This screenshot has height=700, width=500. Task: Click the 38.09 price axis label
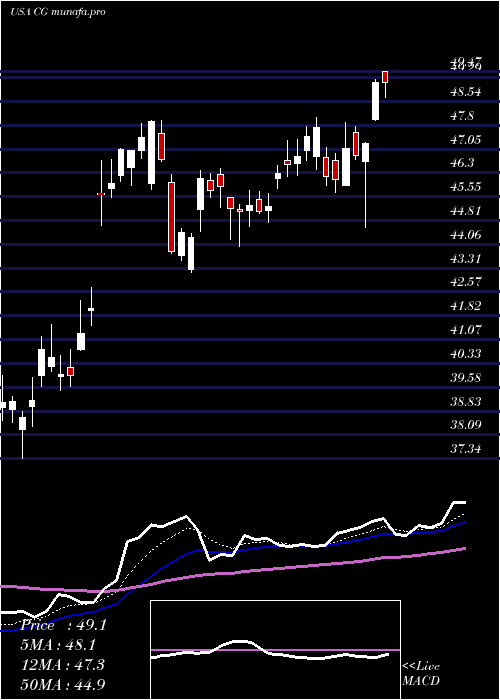[466, 425]
